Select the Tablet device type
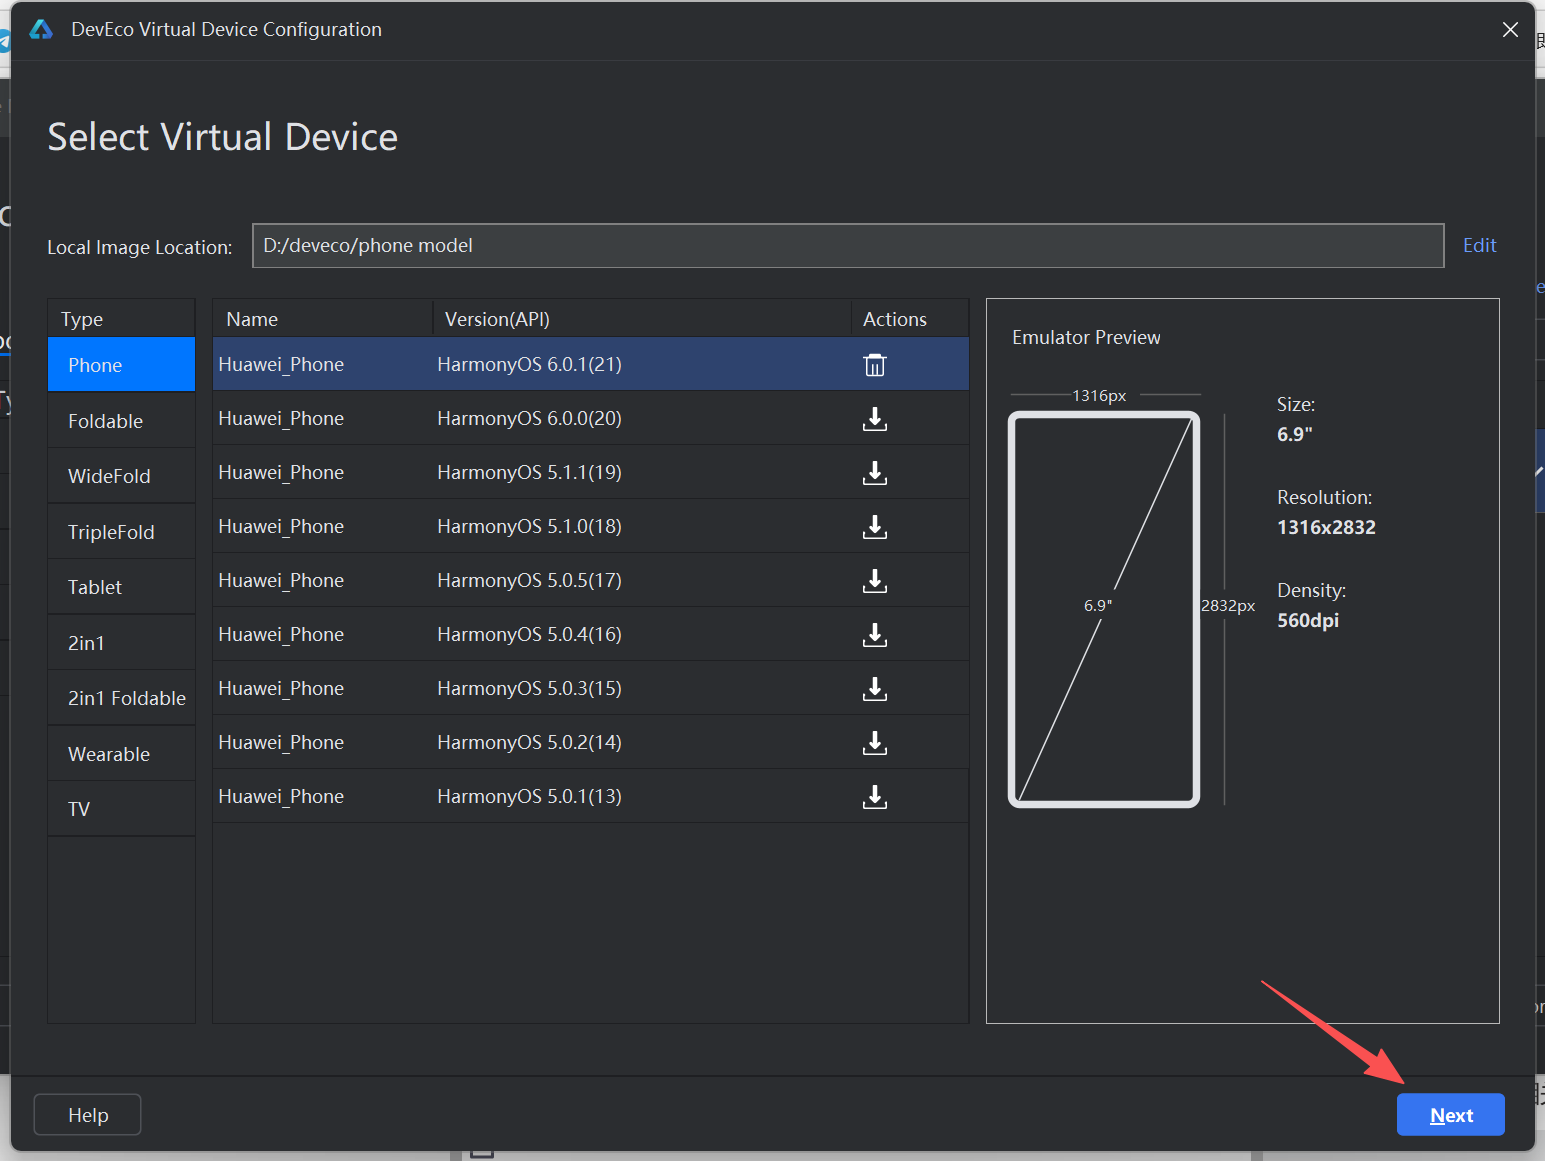This screenshot has width=1545, height=1161. pyautogui.click(x=121, y=587)
